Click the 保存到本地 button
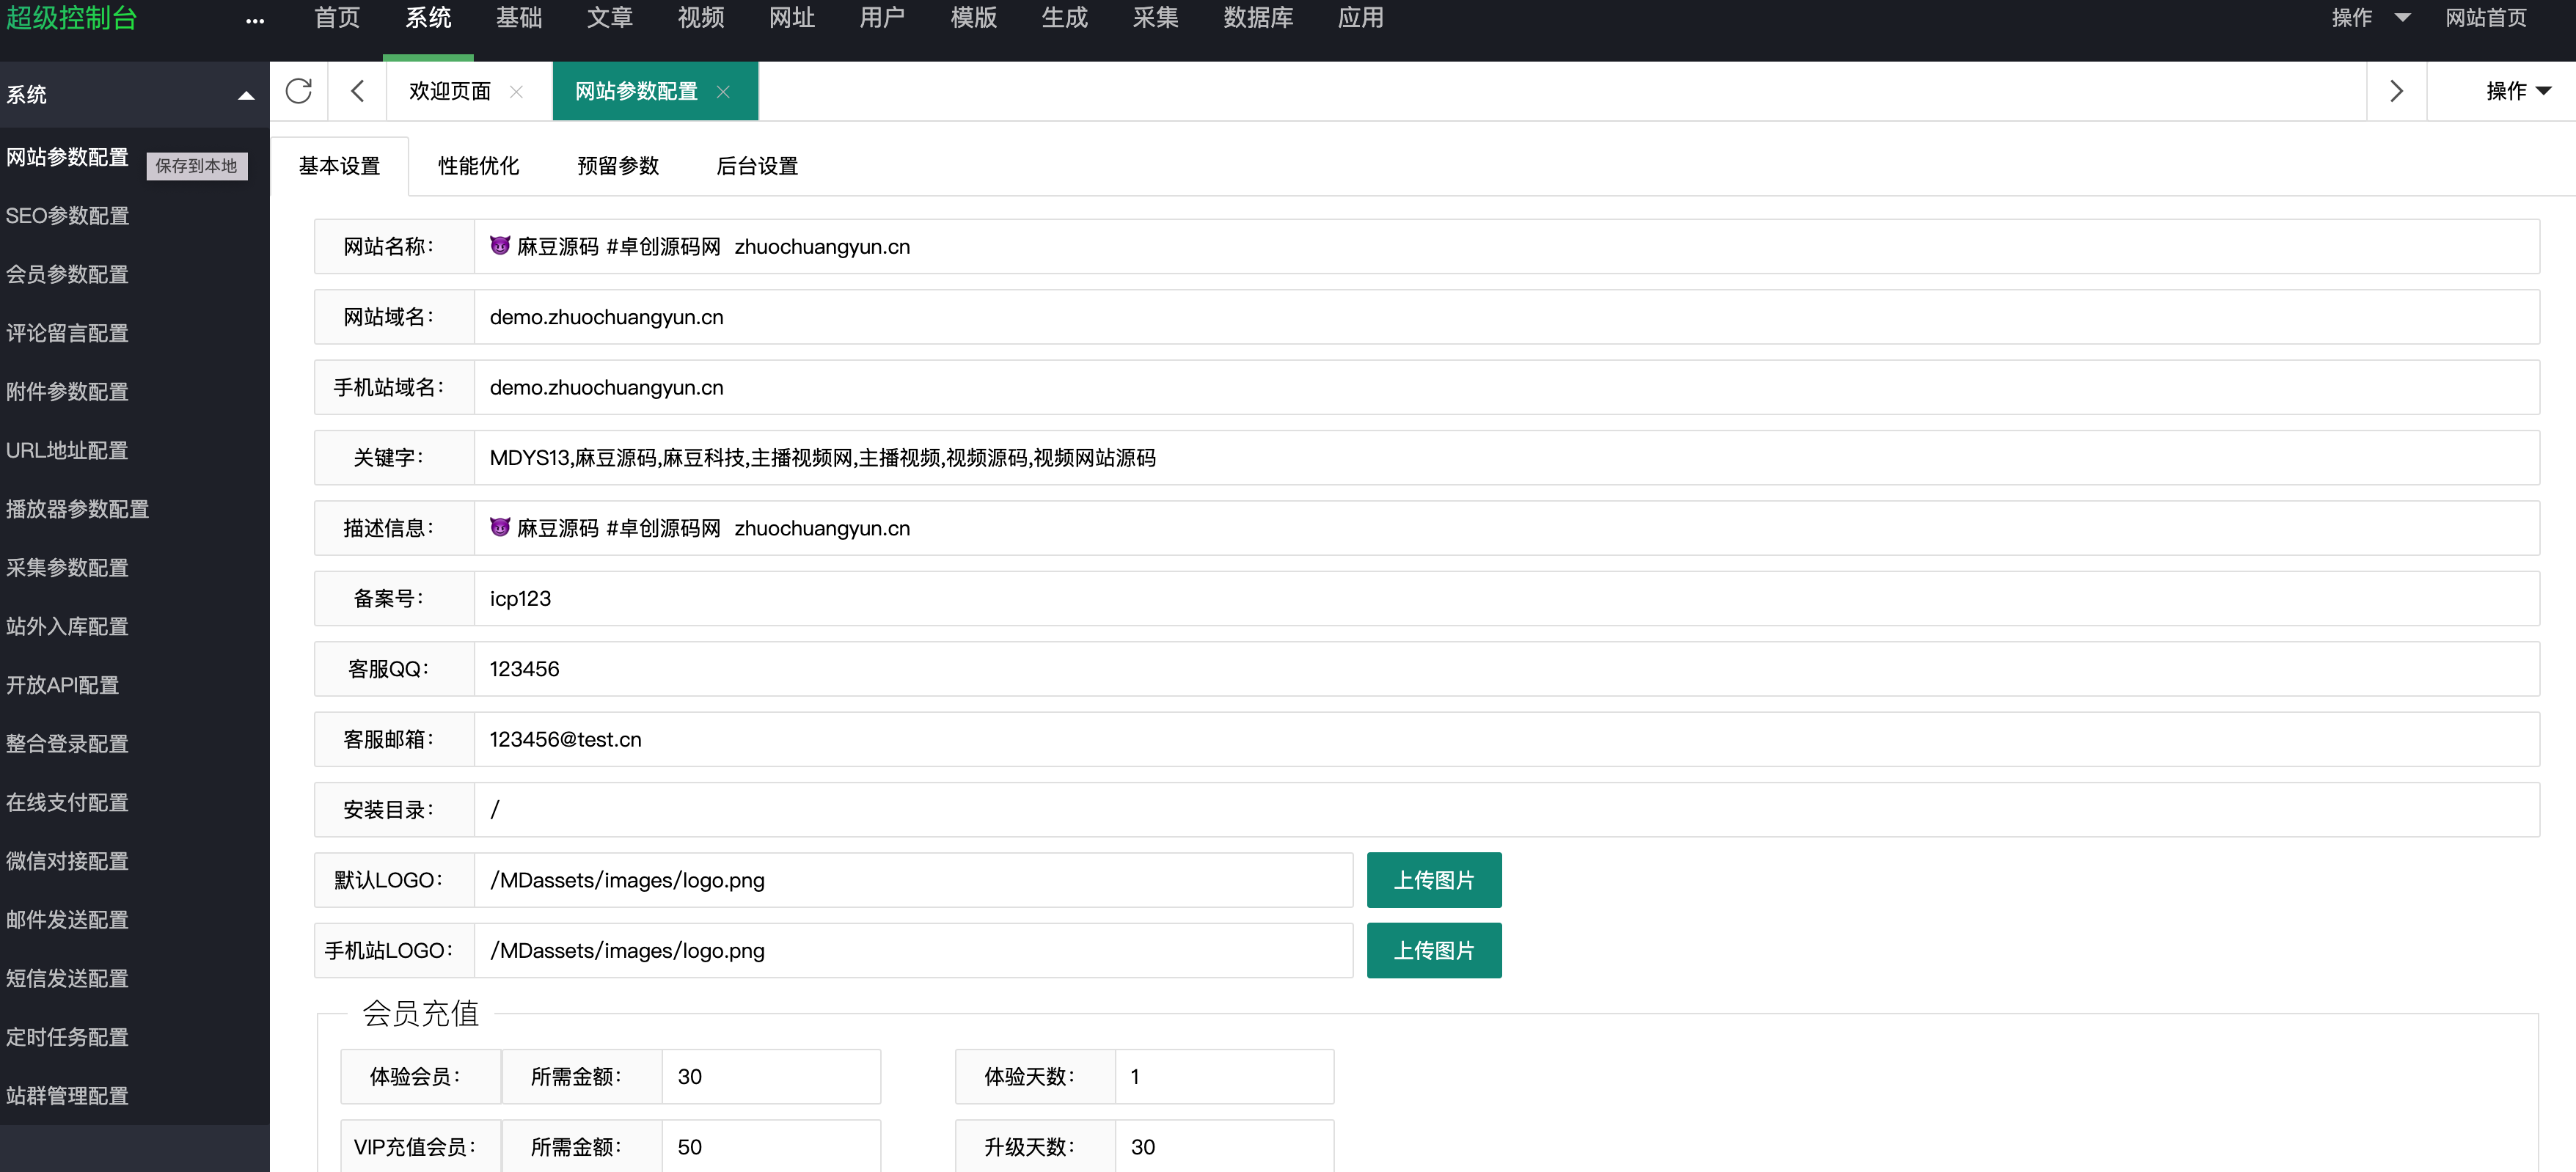The height and width of the screenshot is (1172, 2576). tap(197, 166)
